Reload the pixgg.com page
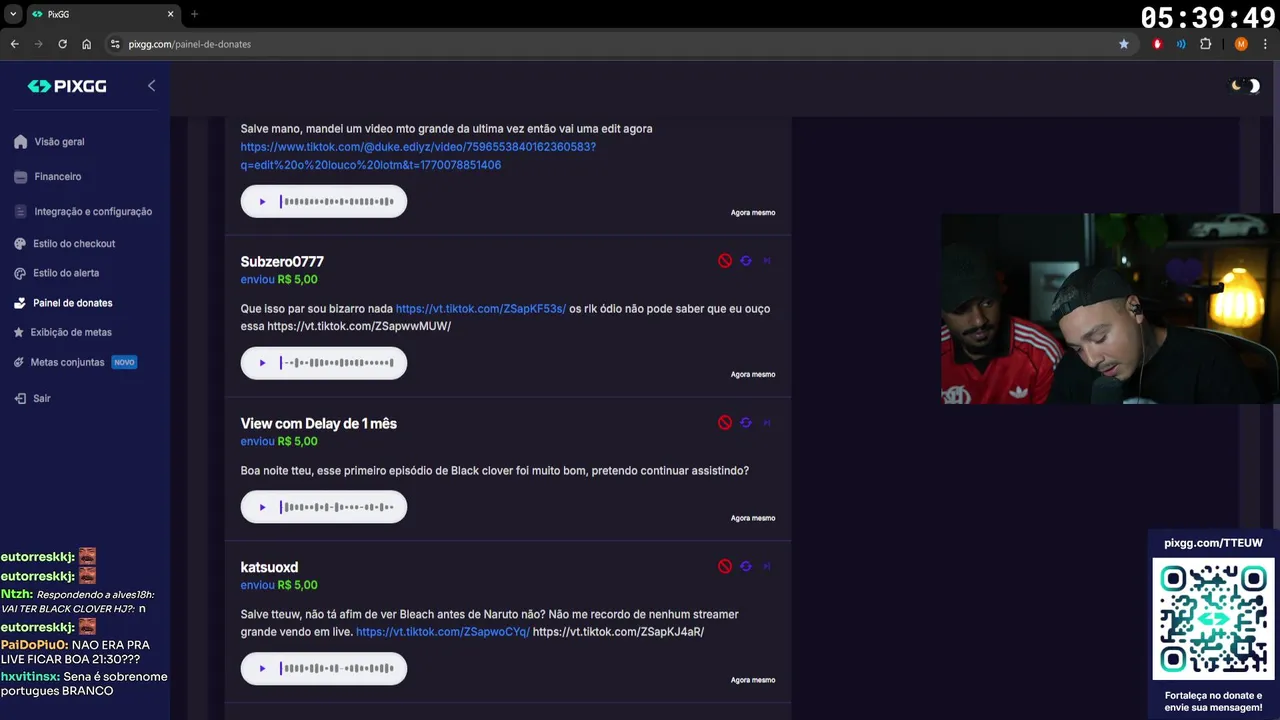The image size is (1280, 720). [63, 44]
